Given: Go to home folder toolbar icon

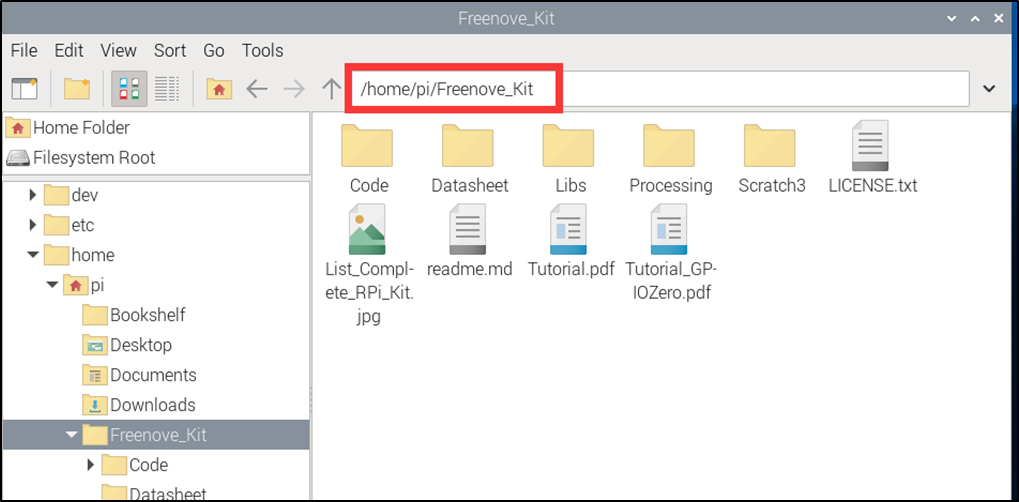Looking at the screenshot, I should click(x=219, y=89).
